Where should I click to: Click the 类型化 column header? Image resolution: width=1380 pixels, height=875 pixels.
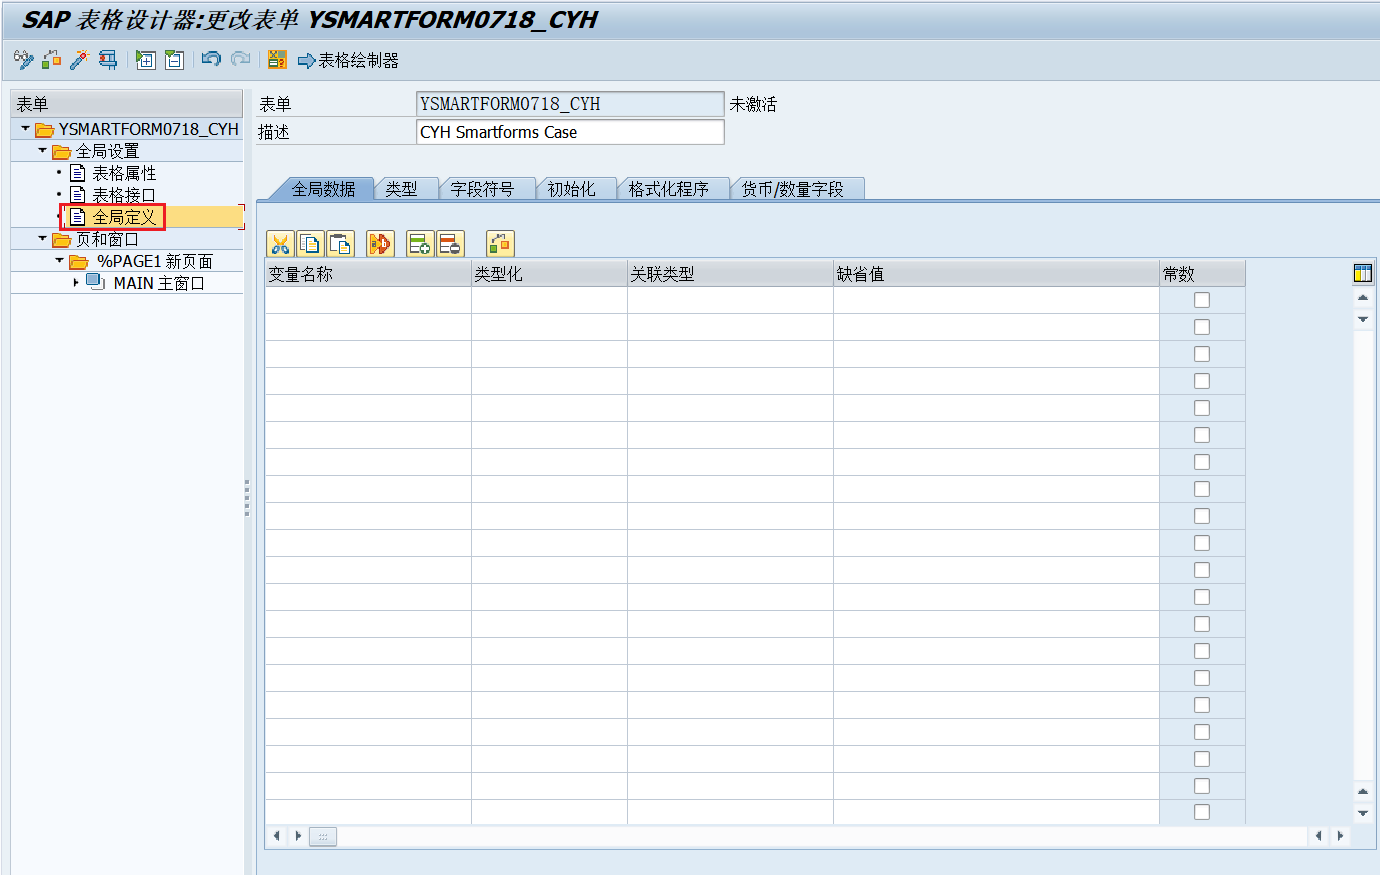click(549, 274)
